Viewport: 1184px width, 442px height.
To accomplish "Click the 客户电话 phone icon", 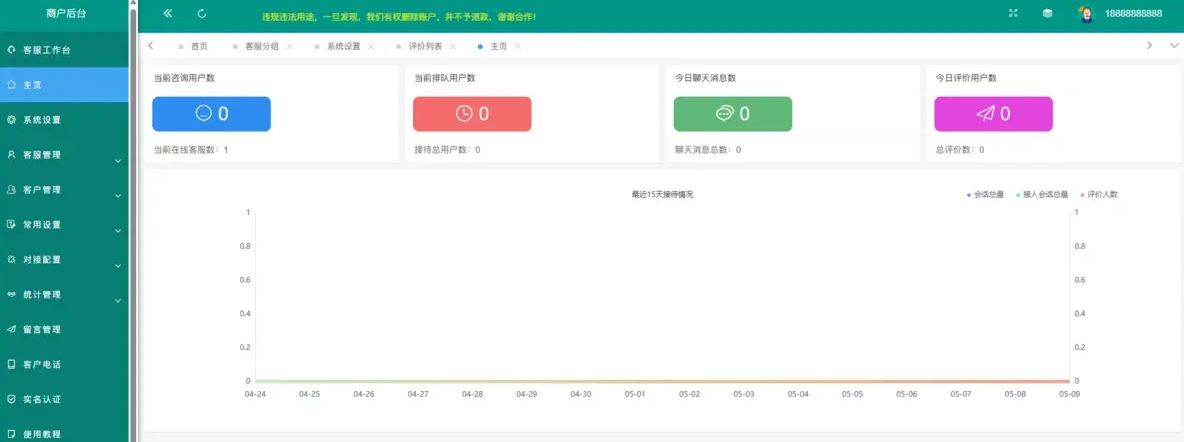I will pos(11,364).
